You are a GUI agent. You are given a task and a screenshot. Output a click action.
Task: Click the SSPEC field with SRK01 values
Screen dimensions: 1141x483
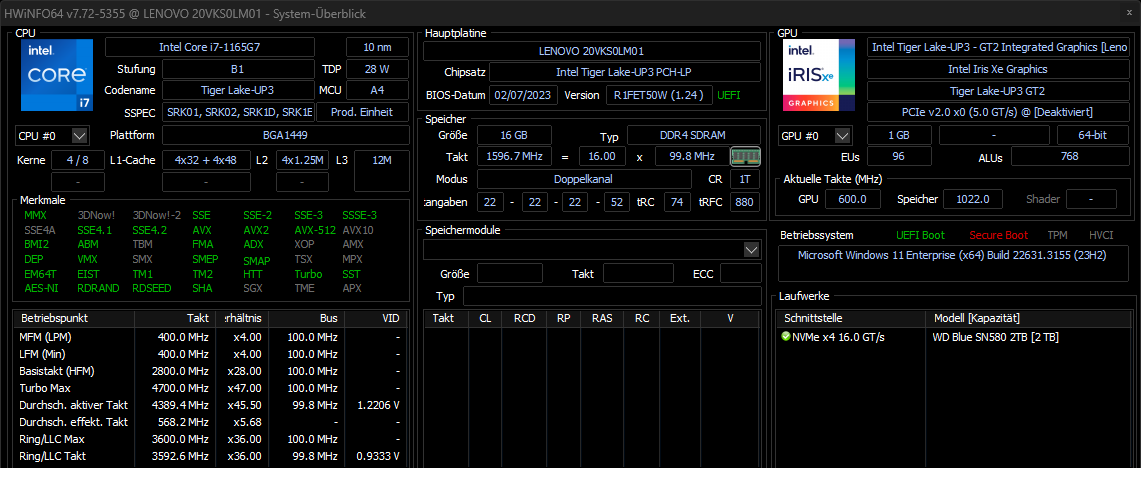click(x=238, y=112)
